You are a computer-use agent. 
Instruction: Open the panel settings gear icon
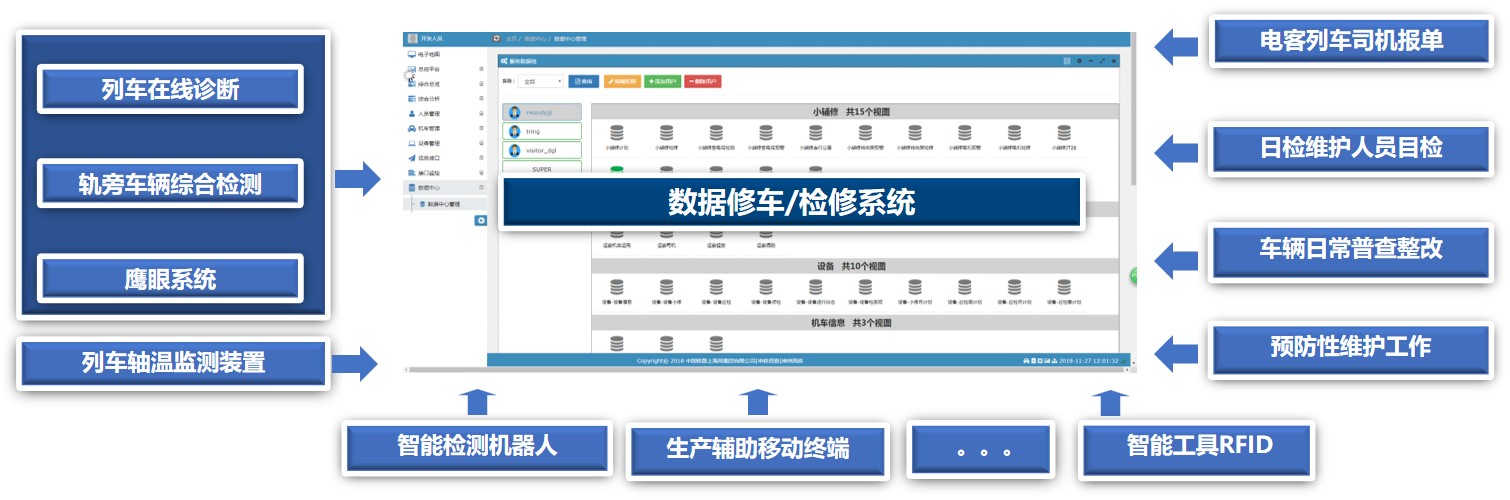tap(1078, 61)
